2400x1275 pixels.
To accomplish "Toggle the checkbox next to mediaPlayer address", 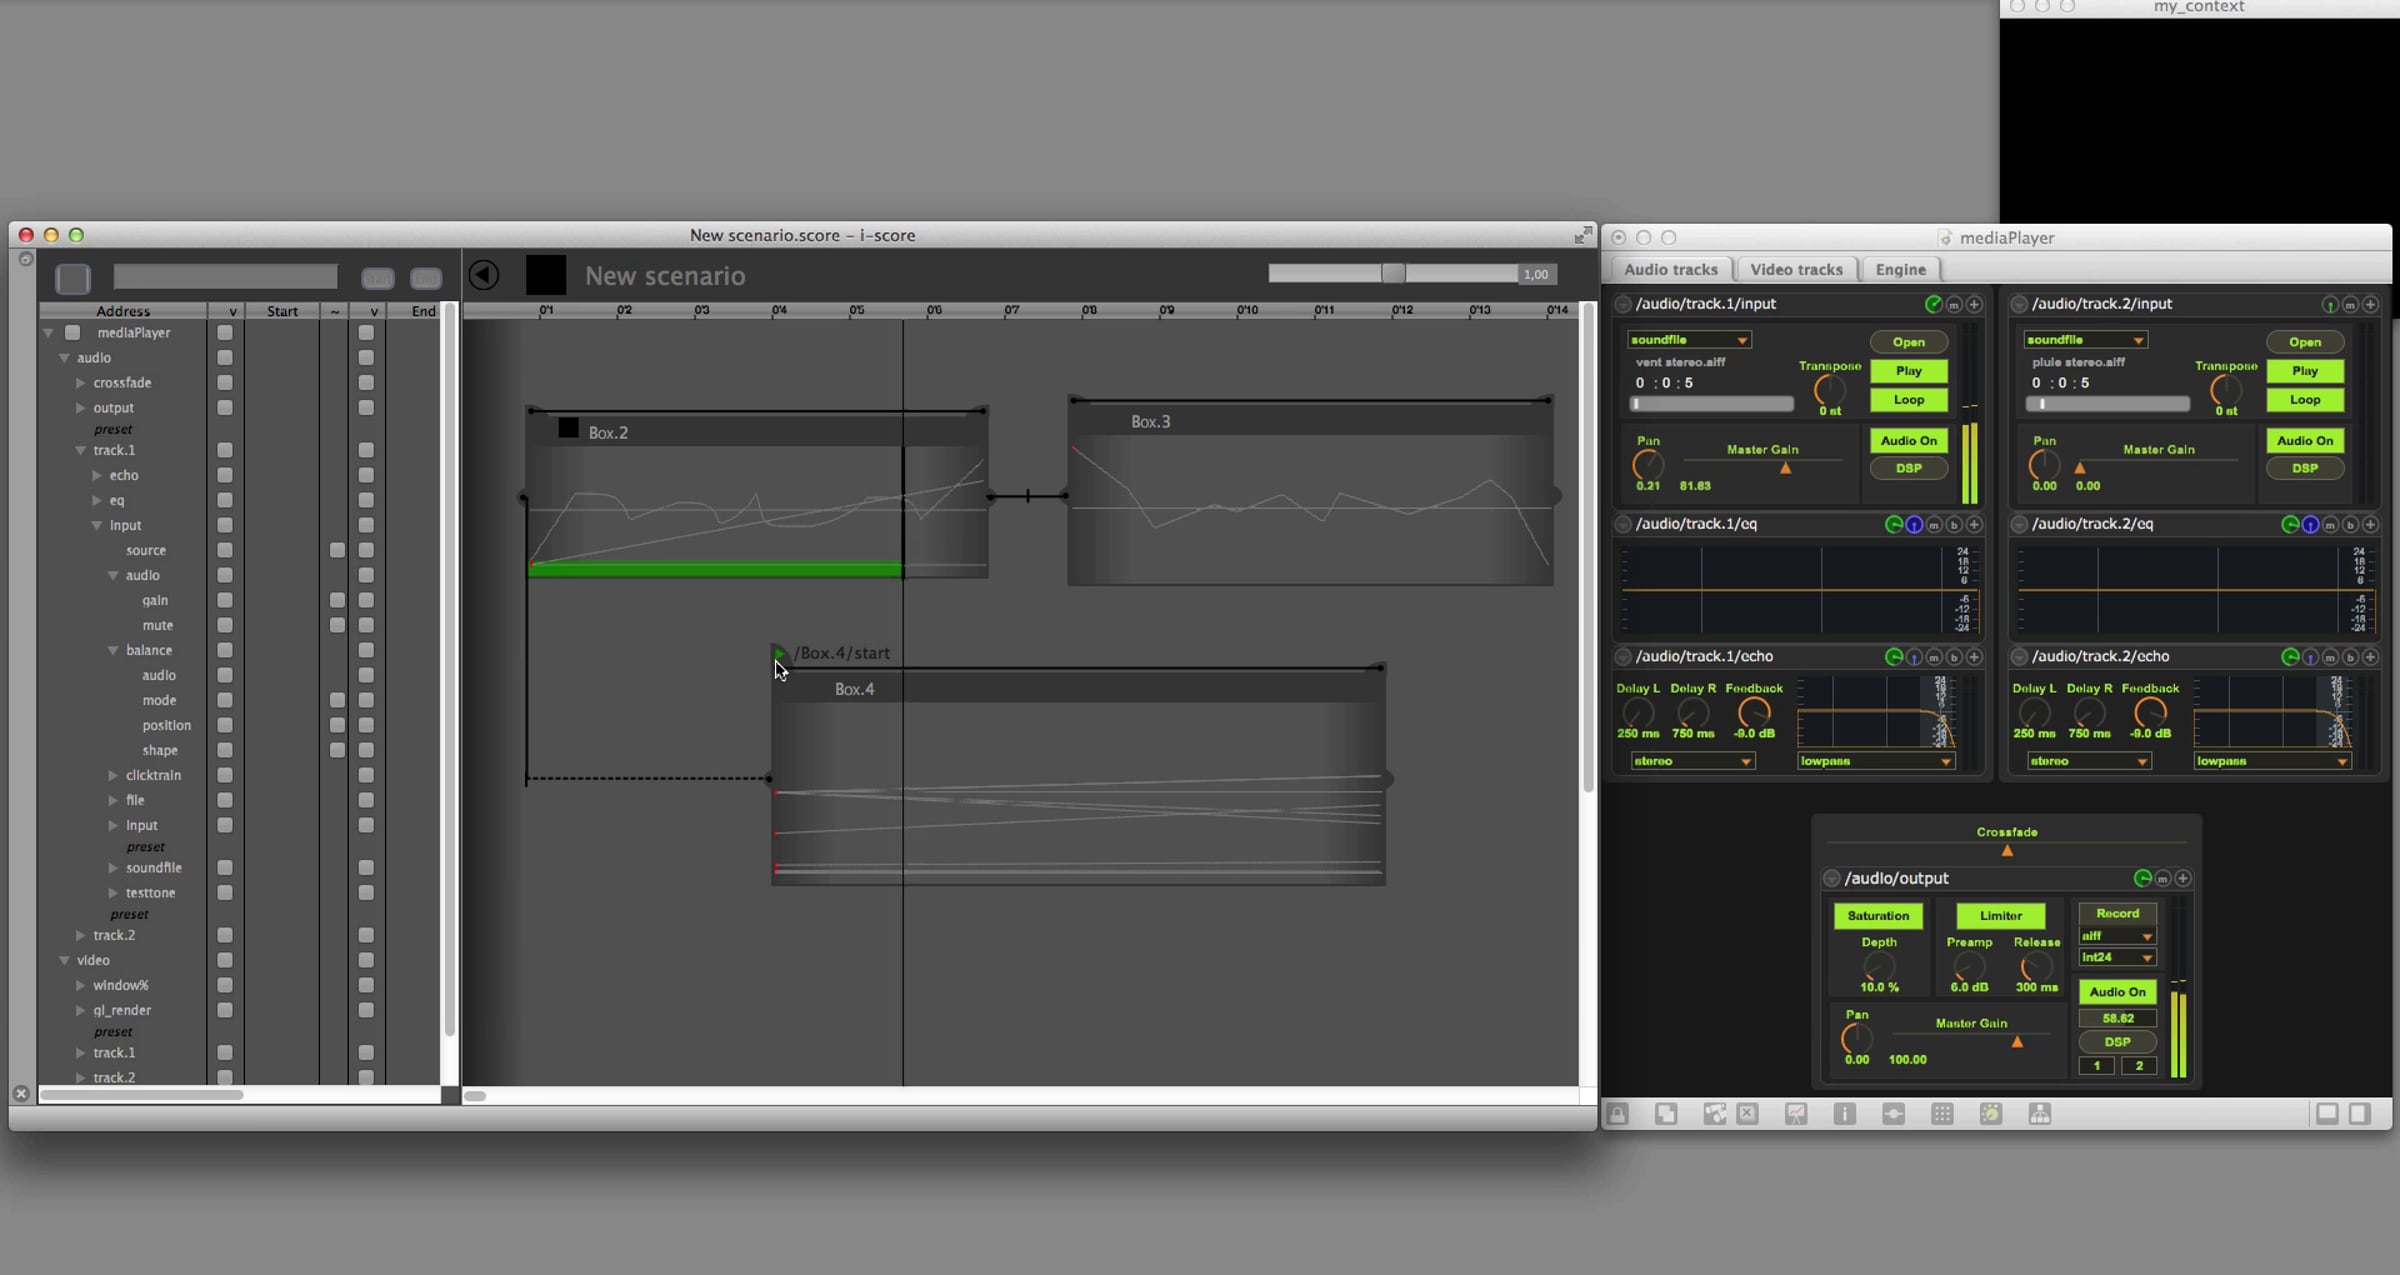I will pos(72,332).
